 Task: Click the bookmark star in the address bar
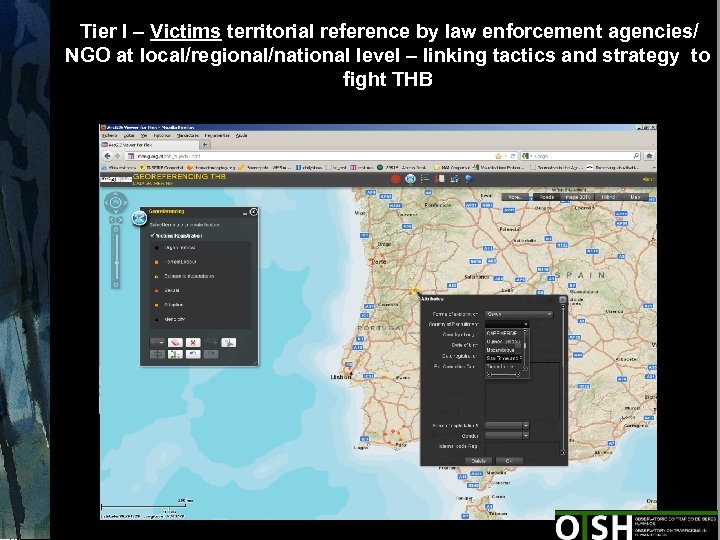click(x=498, y=156)
